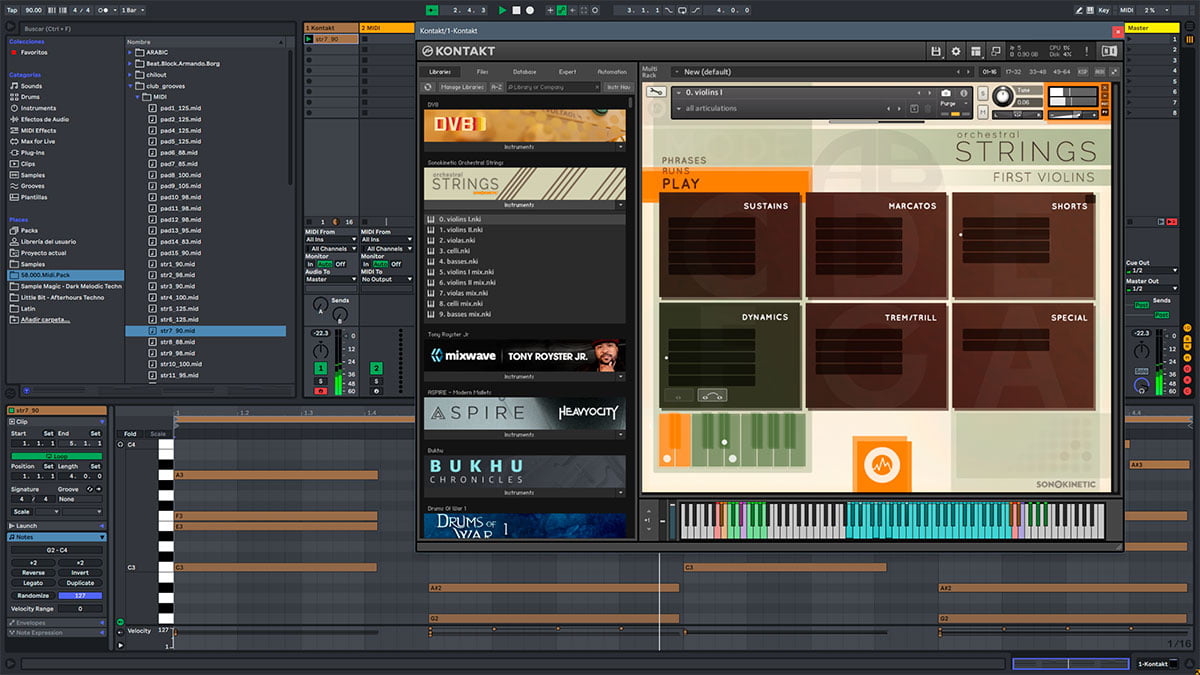The width and height of the screenshot is (1200, 675).
Task: Open Kontakt options gear icon
Action: (956, 51)
